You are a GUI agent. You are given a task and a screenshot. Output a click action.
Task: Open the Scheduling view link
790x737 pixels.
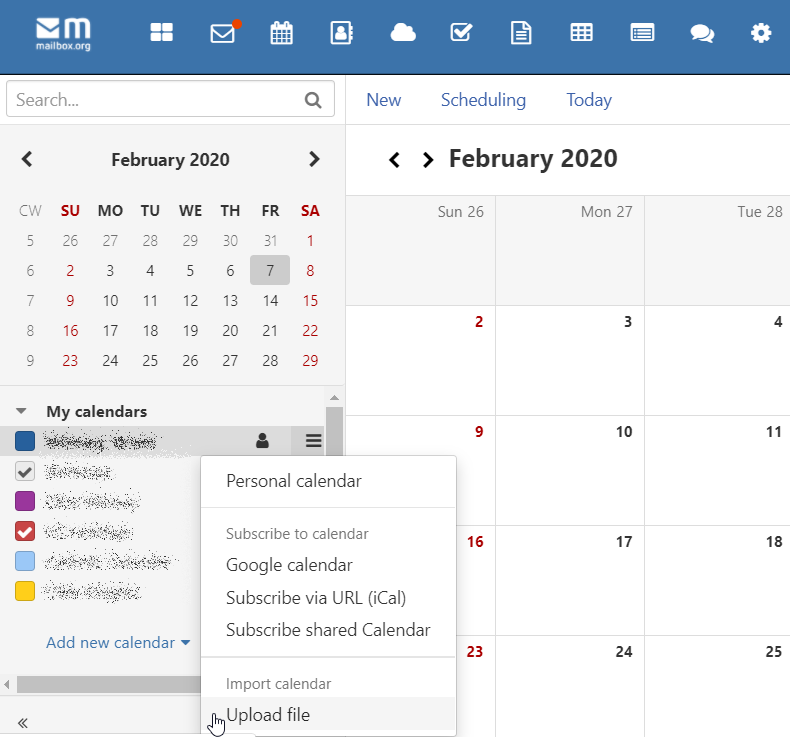click(x=483, y=100)
